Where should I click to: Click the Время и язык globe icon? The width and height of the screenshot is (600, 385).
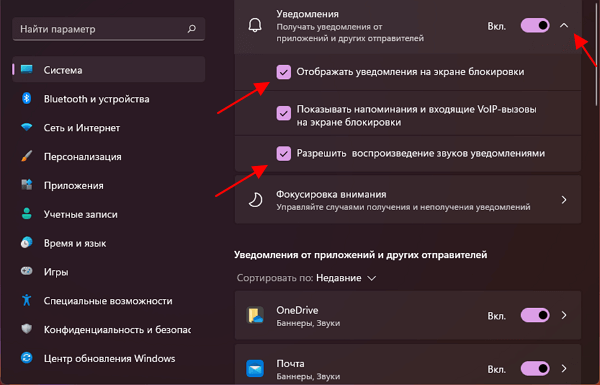coord(27,243)
